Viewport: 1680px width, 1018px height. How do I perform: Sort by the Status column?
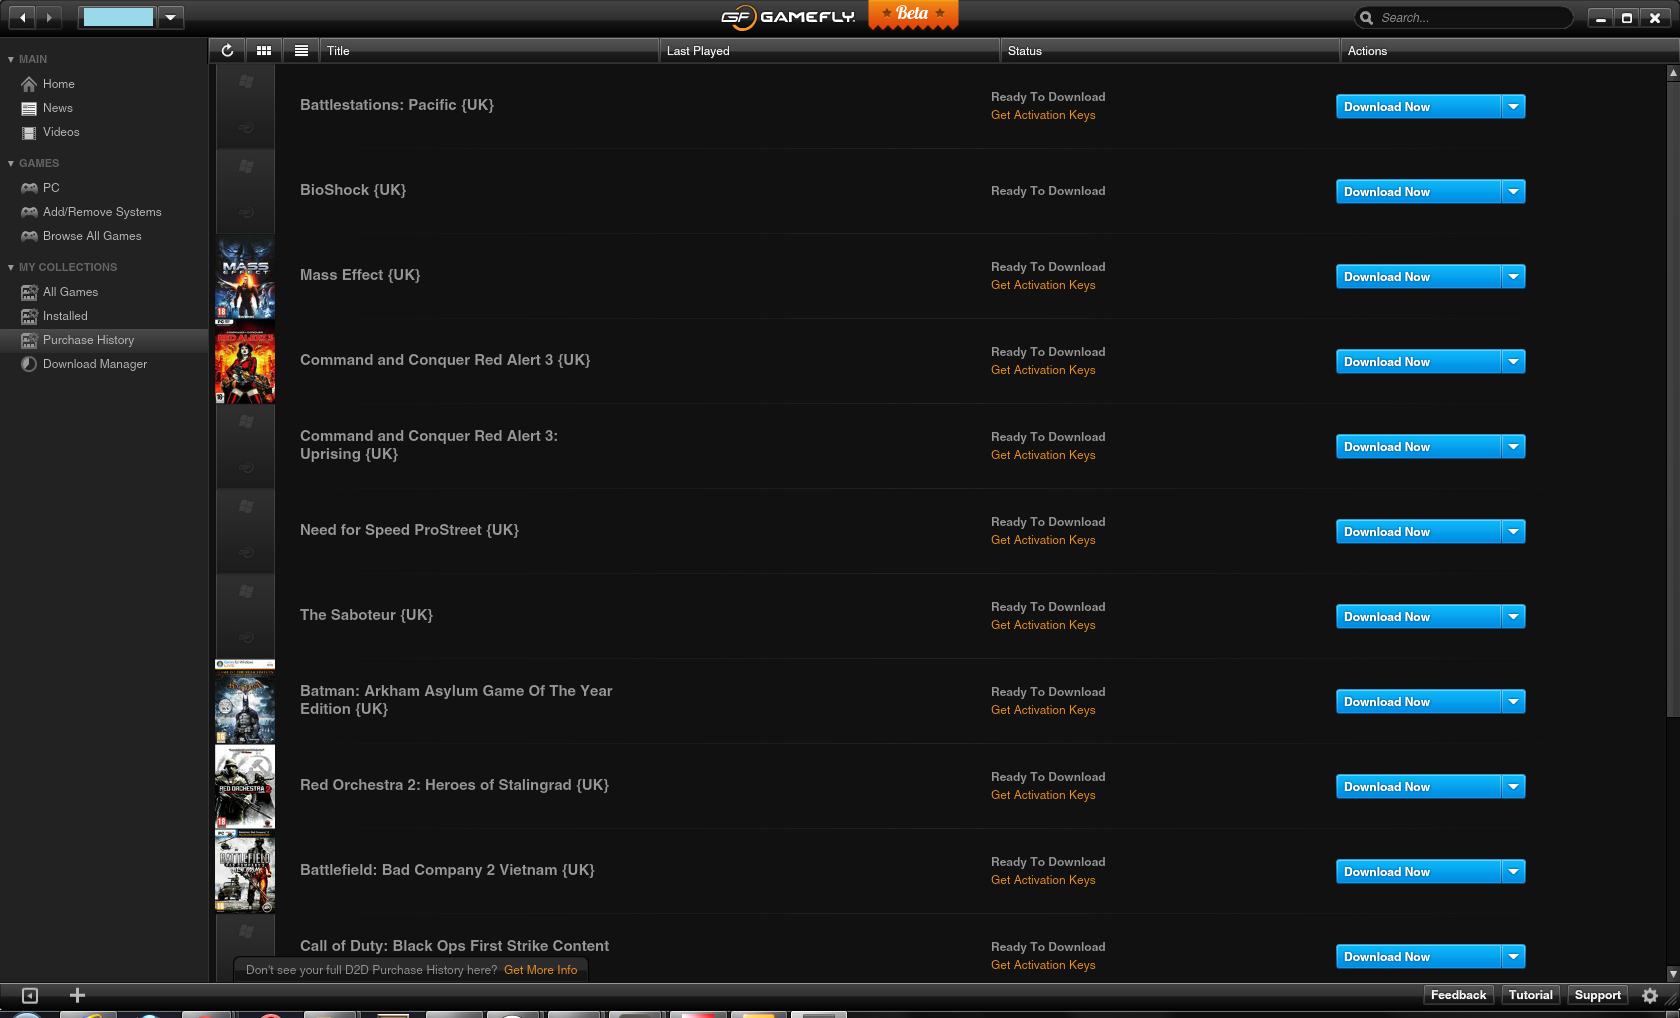tap(1170, 51)
